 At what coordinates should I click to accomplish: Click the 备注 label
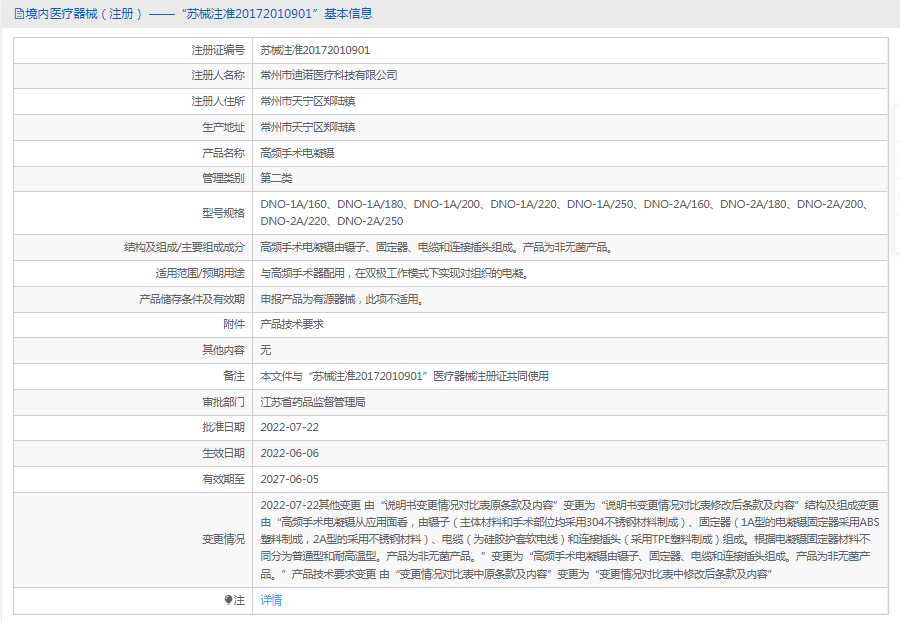tap(234, 376)
